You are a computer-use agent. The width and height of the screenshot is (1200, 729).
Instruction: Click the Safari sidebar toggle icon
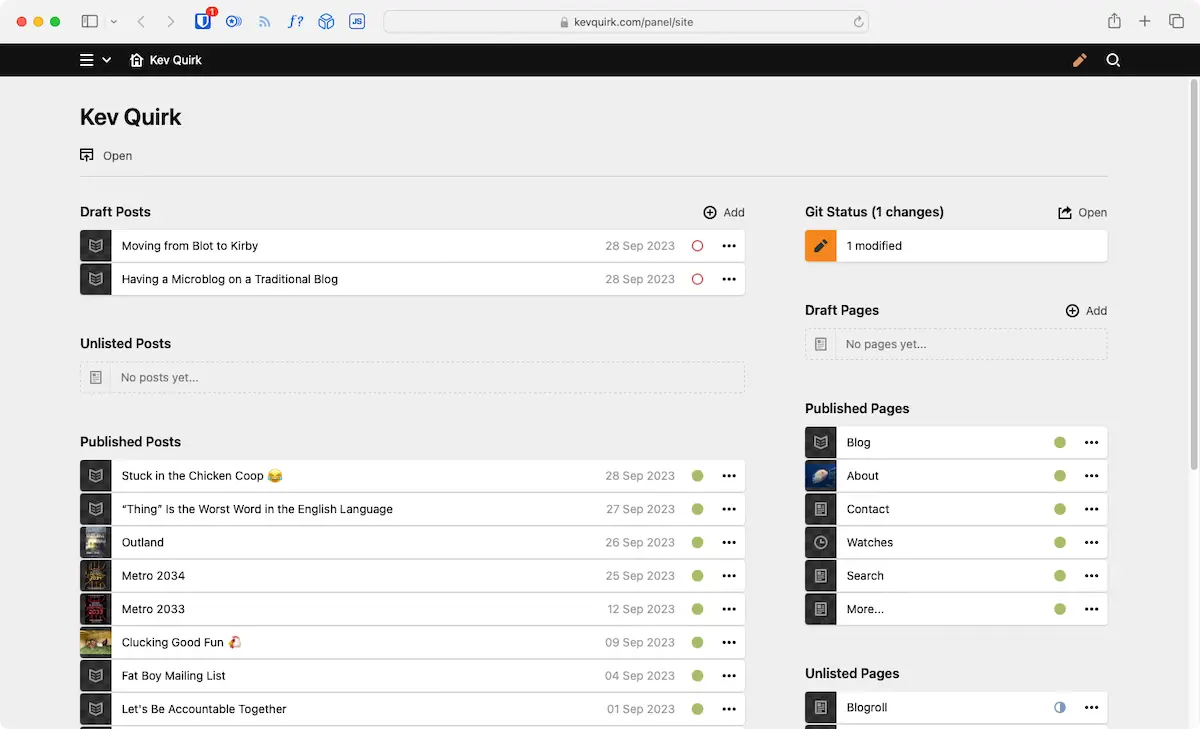pyautogui.click(x=90, y=21)
